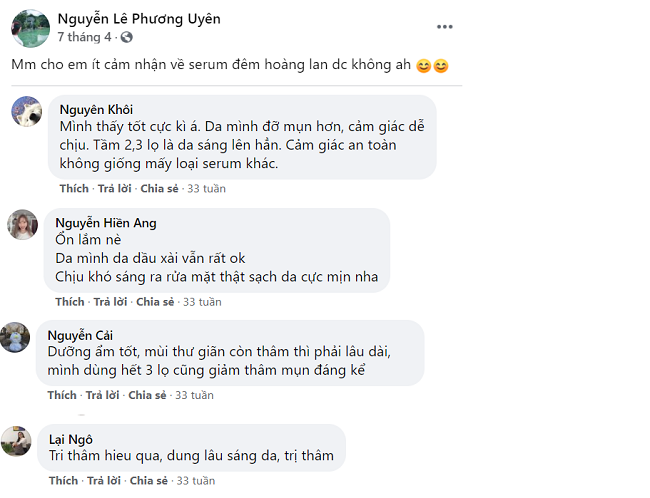
Task: Reply to Nguyên Khôi's comment via Trả lời
Action: (x=114, y=189)
